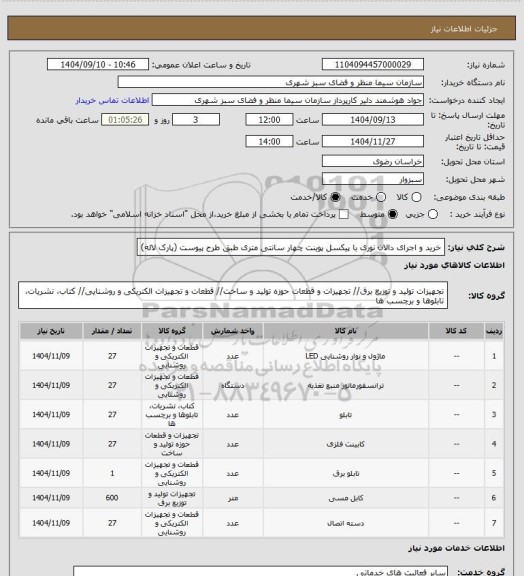The width and height of the screenshot is (524, 576).
Task: Click the گروه خدمت field سایر فعالیت های خدماتی
Action: click(x=261, y=571)
